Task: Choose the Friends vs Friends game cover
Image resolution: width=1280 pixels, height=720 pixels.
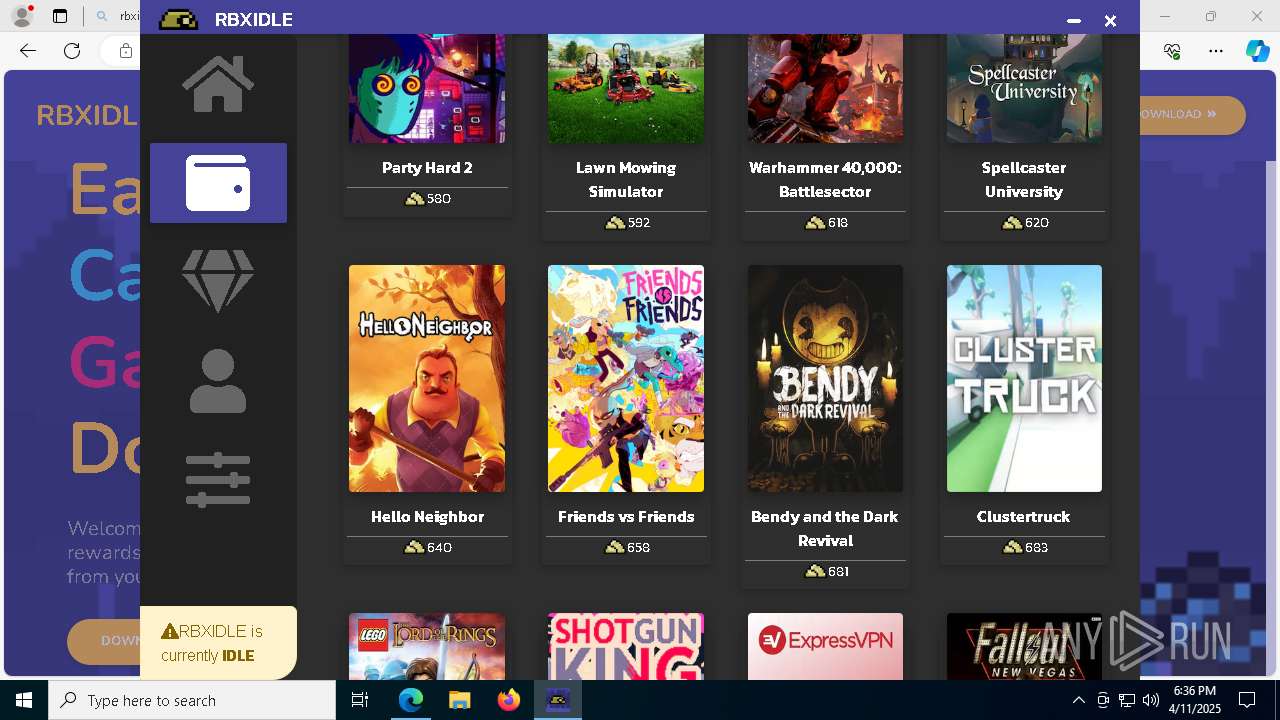Action: [626, 378]
